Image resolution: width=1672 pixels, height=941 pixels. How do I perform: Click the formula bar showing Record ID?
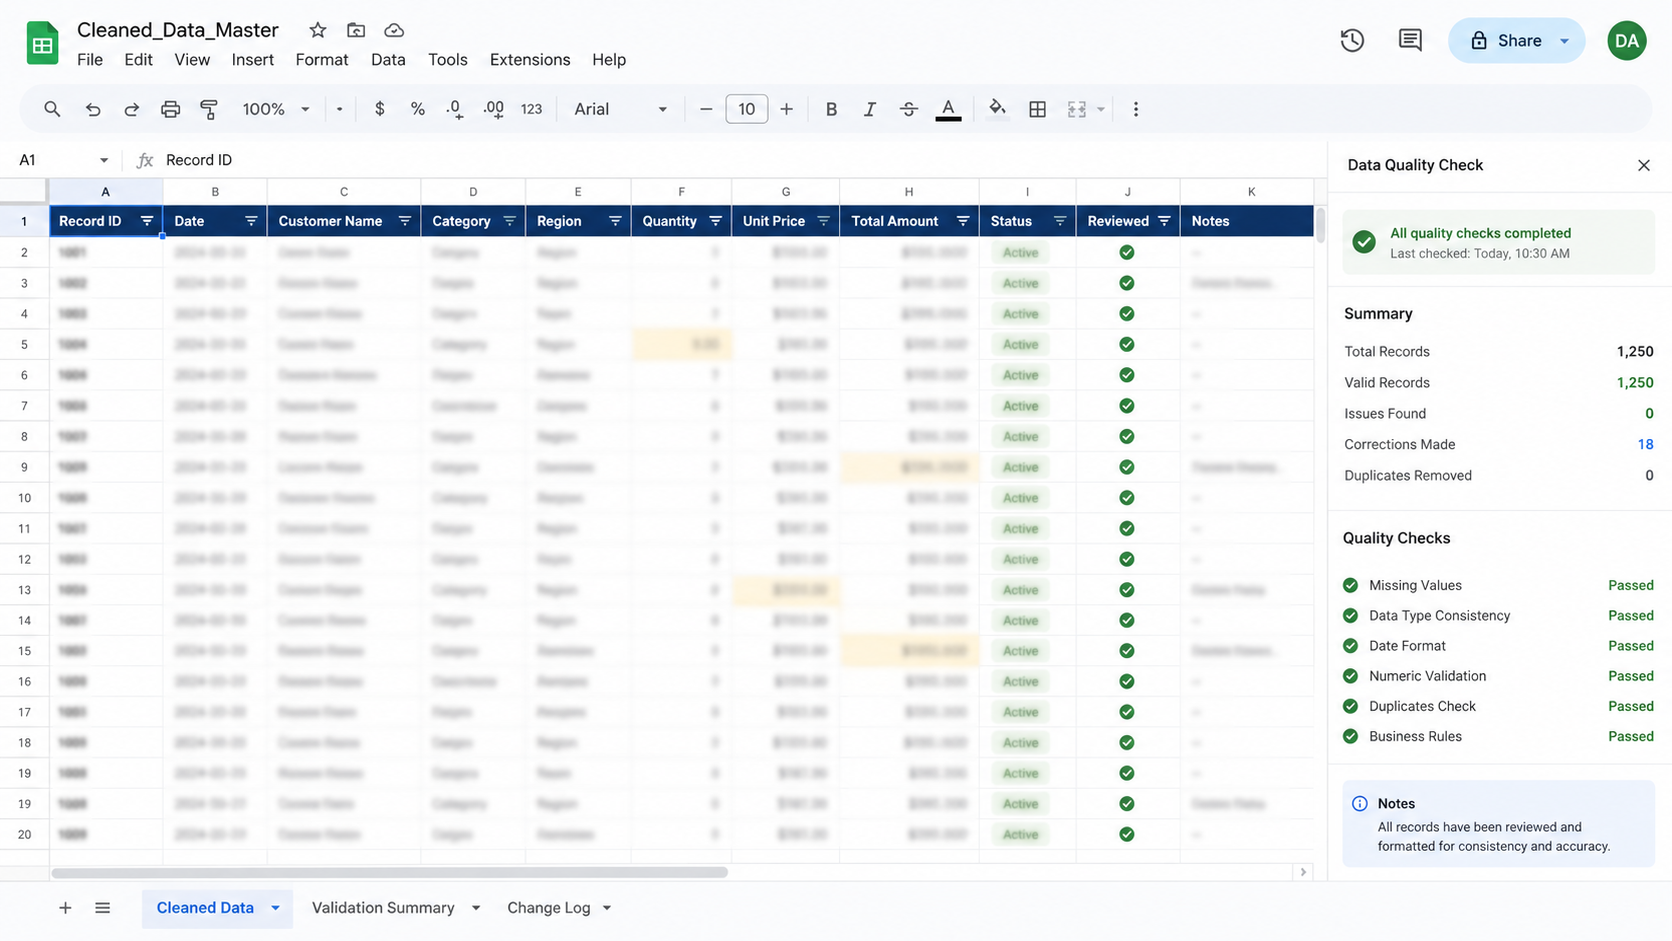point(740,160)
